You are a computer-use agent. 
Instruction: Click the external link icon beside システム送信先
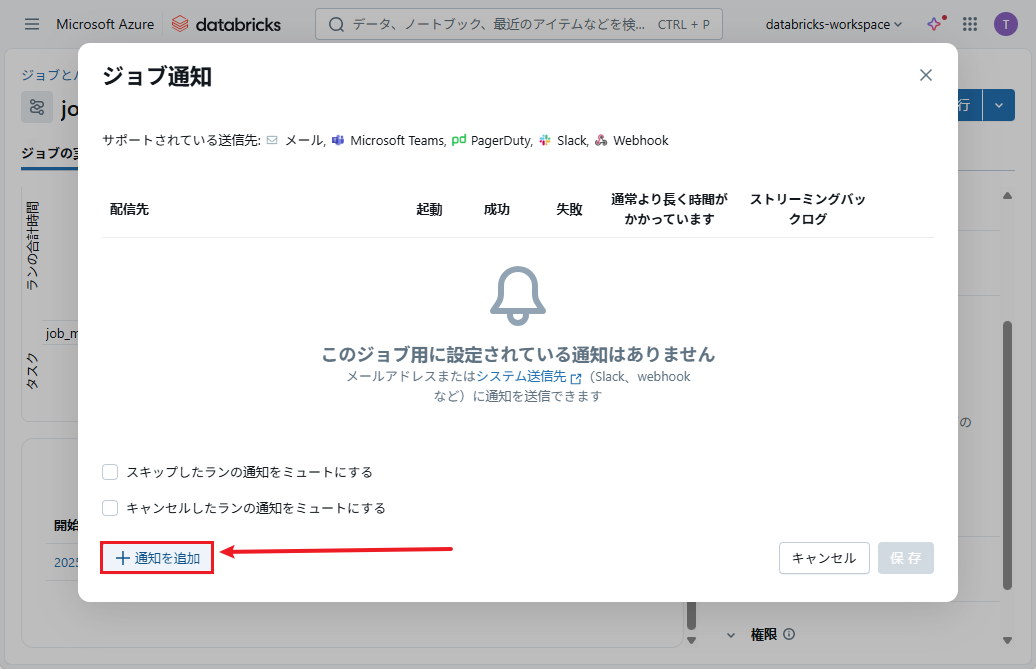click(x=576, y=378)
